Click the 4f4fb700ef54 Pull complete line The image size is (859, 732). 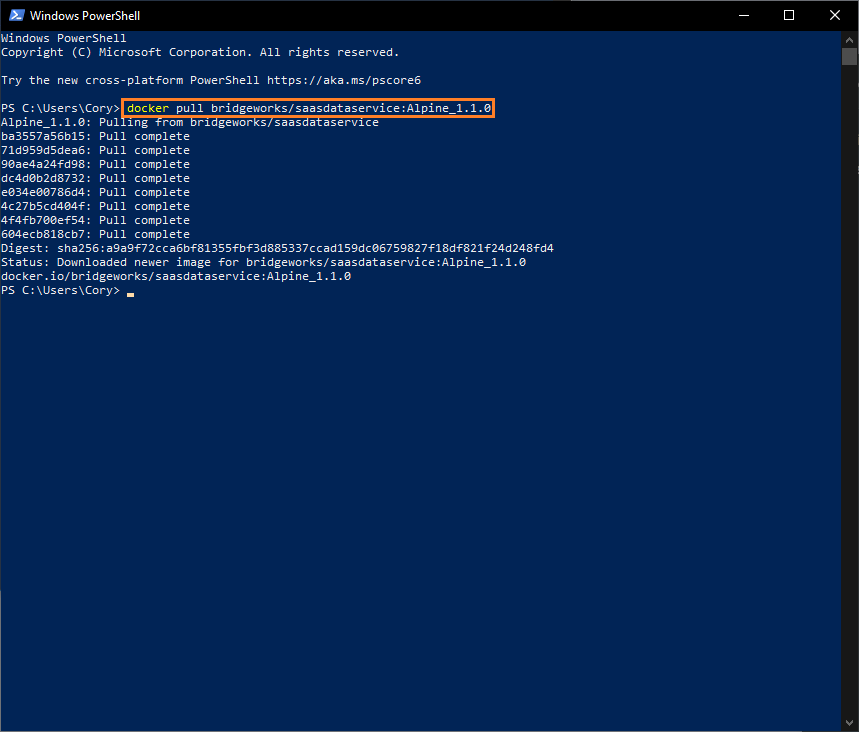click(95, 220)
